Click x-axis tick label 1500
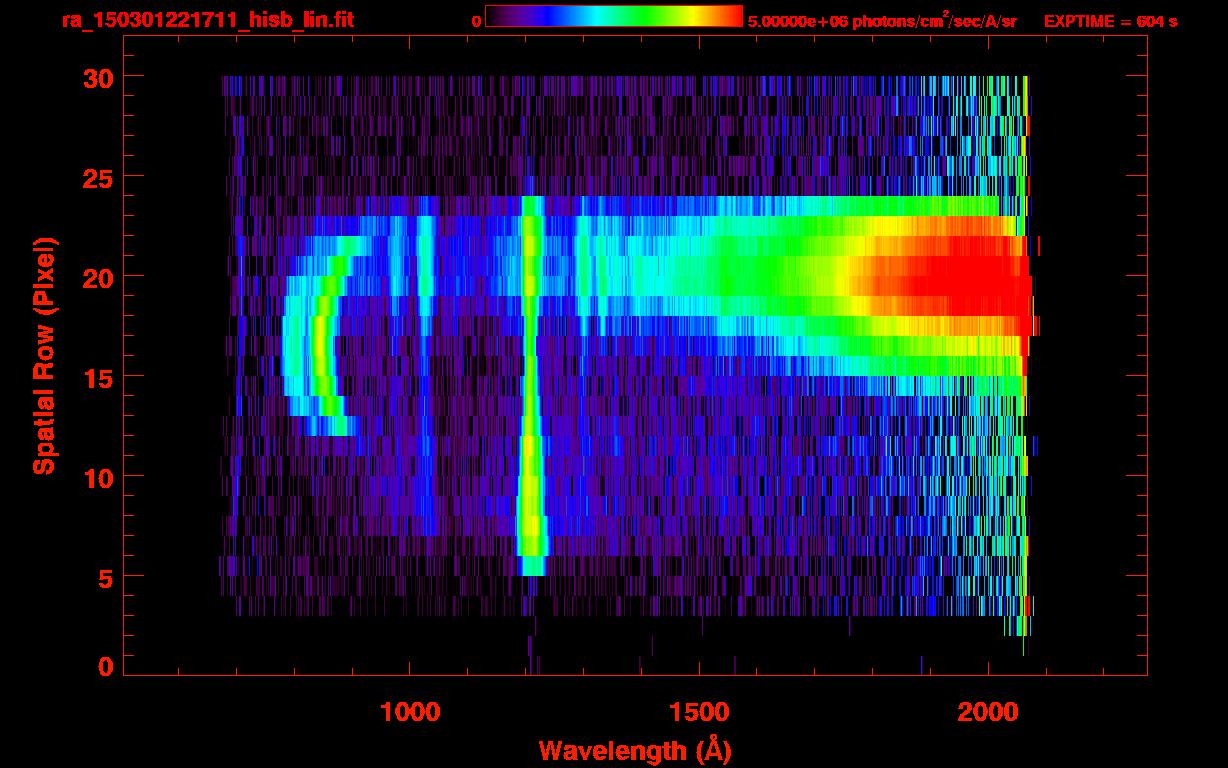Viewport: 1228px width, 768px height. click(699, 712)
